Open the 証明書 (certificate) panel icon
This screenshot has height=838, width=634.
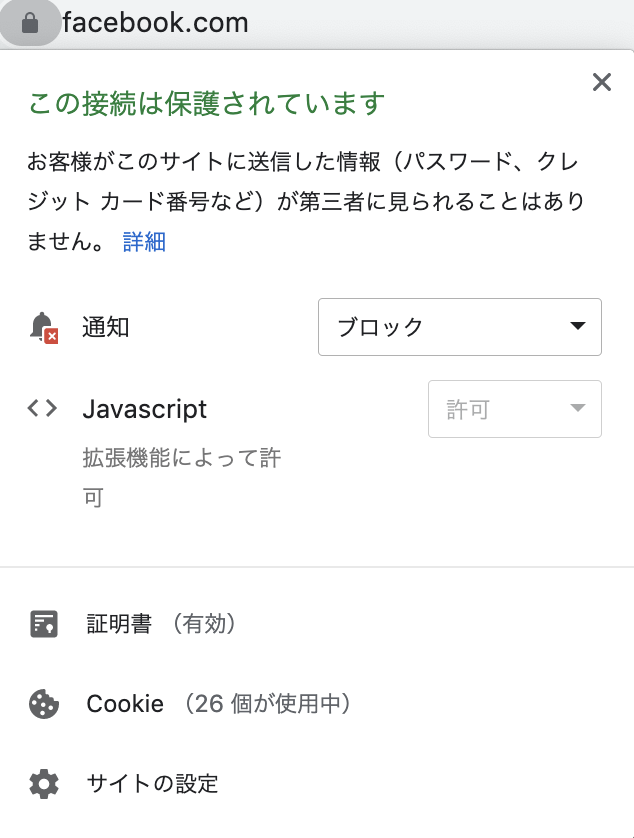43,623
